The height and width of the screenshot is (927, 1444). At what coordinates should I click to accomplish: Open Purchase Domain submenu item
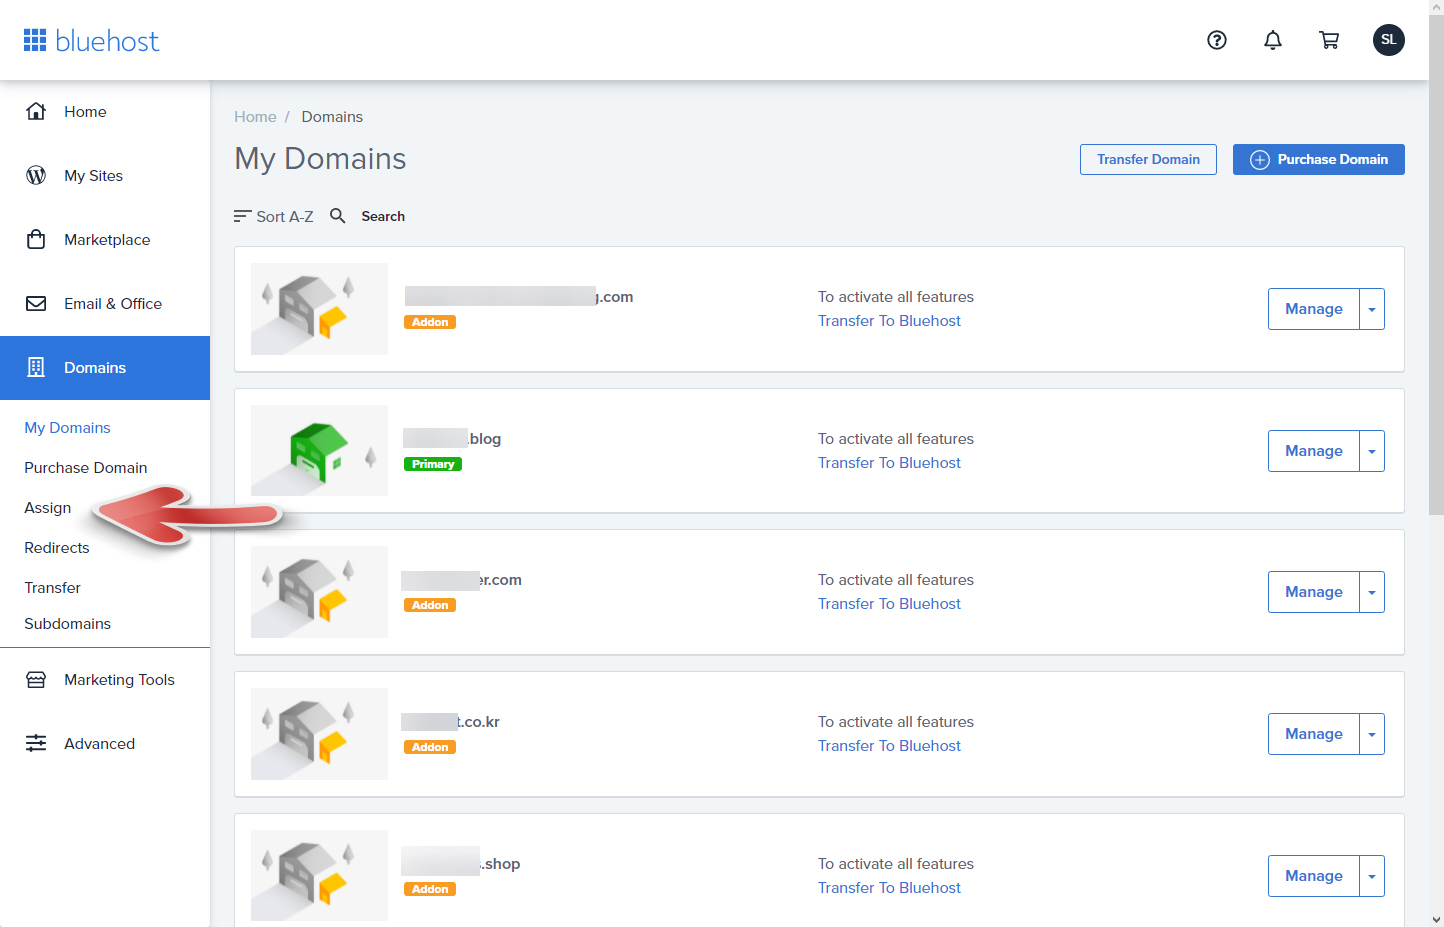86,468
